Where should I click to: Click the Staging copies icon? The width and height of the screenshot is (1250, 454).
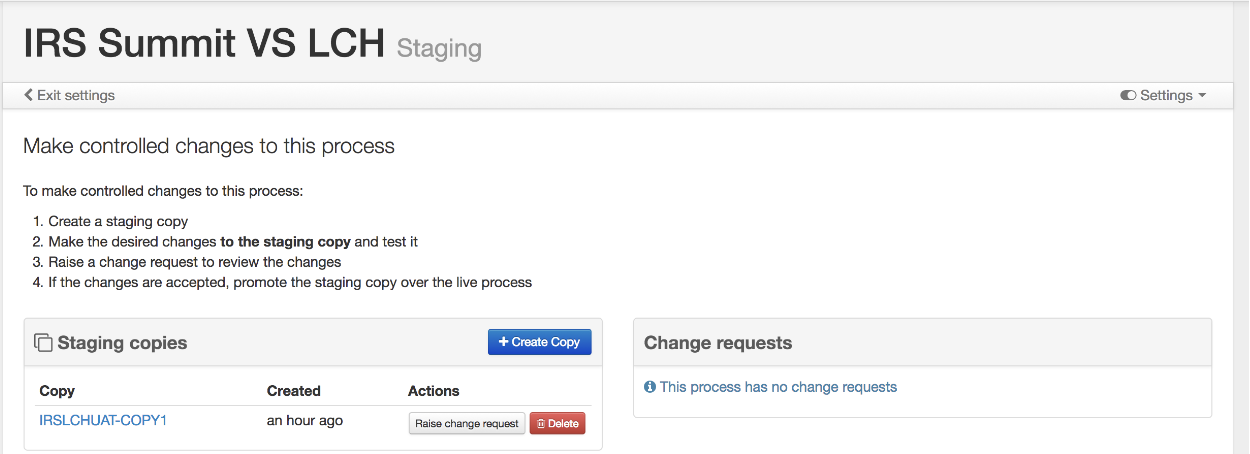(43, 343)
